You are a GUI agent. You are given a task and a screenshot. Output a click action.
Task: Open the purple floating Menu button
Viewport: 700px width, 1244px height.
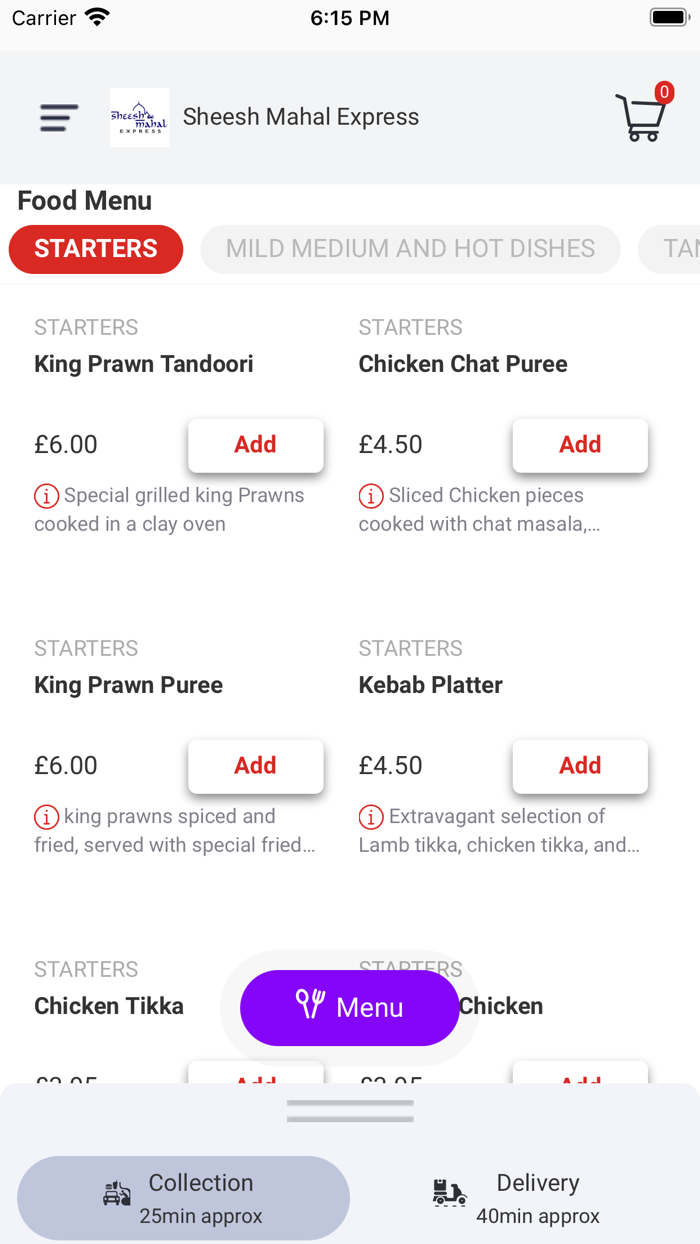(350, 1007)
